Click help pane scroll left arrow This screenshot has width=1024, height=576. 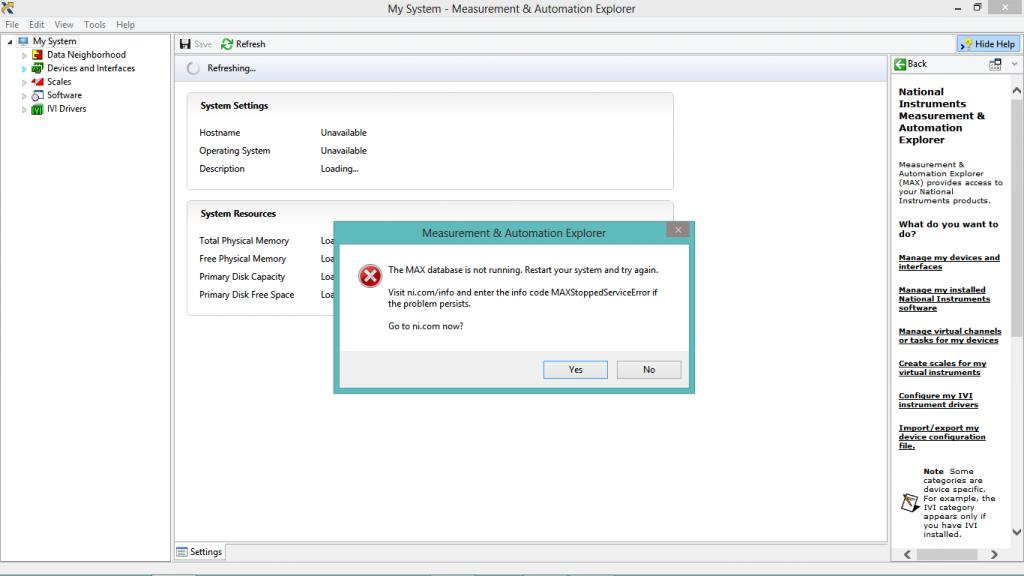coord(907,554)
